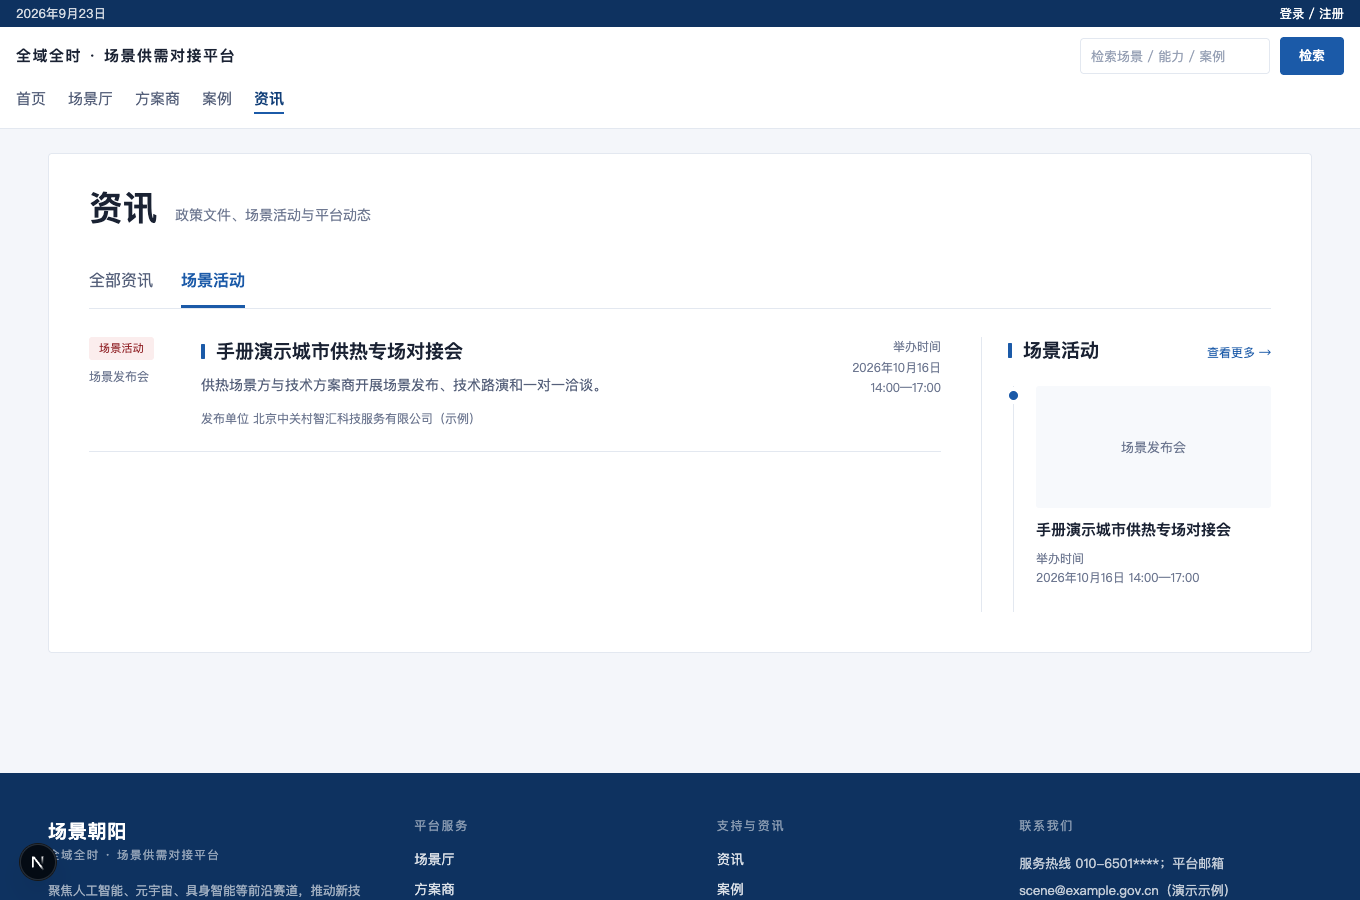The width and height of the screenshot is (1360, 900).
Task: Go to 首页 in the top navigation
Action: point(31,99)
